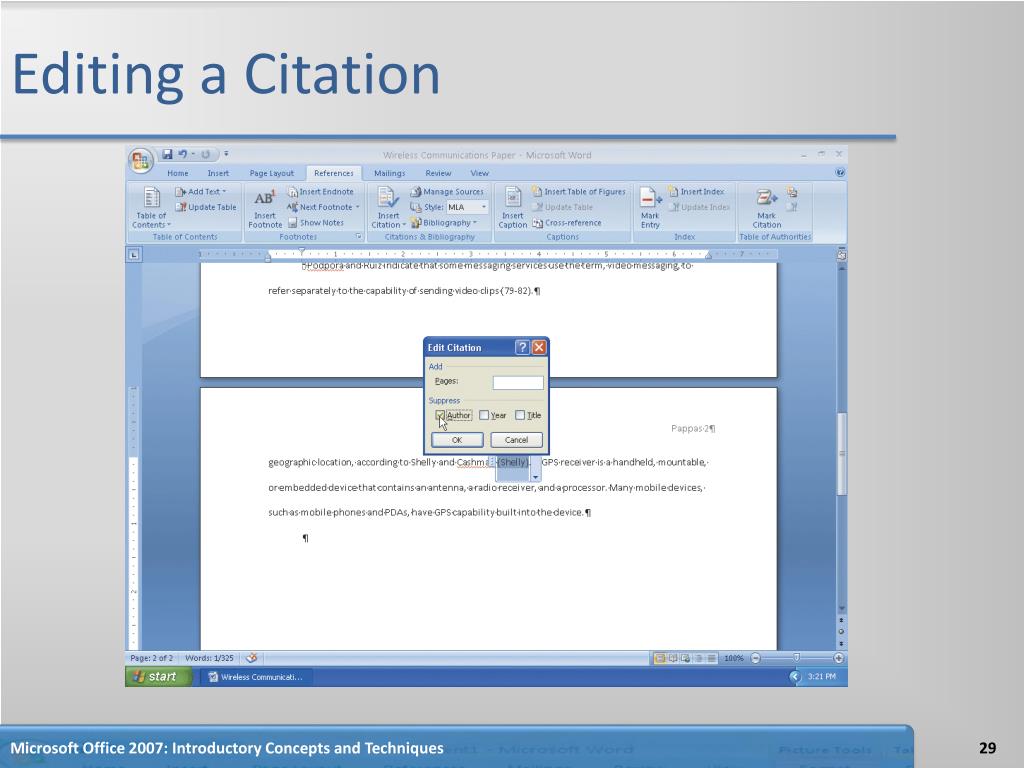Open the (Shelly) citation options arrow
Viewport: 1024px width, 768px height.
(536, 477)
